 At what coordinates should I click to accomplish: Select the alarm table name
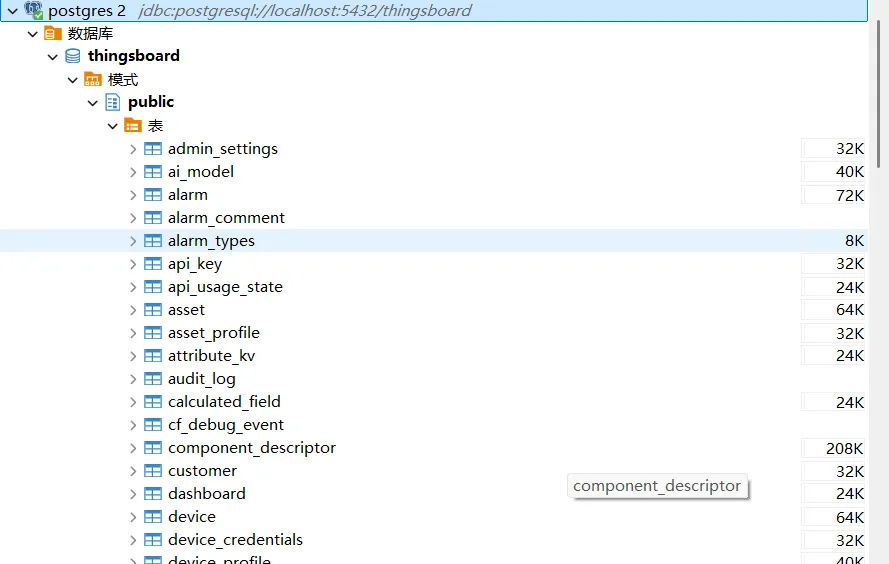point(188,195)
